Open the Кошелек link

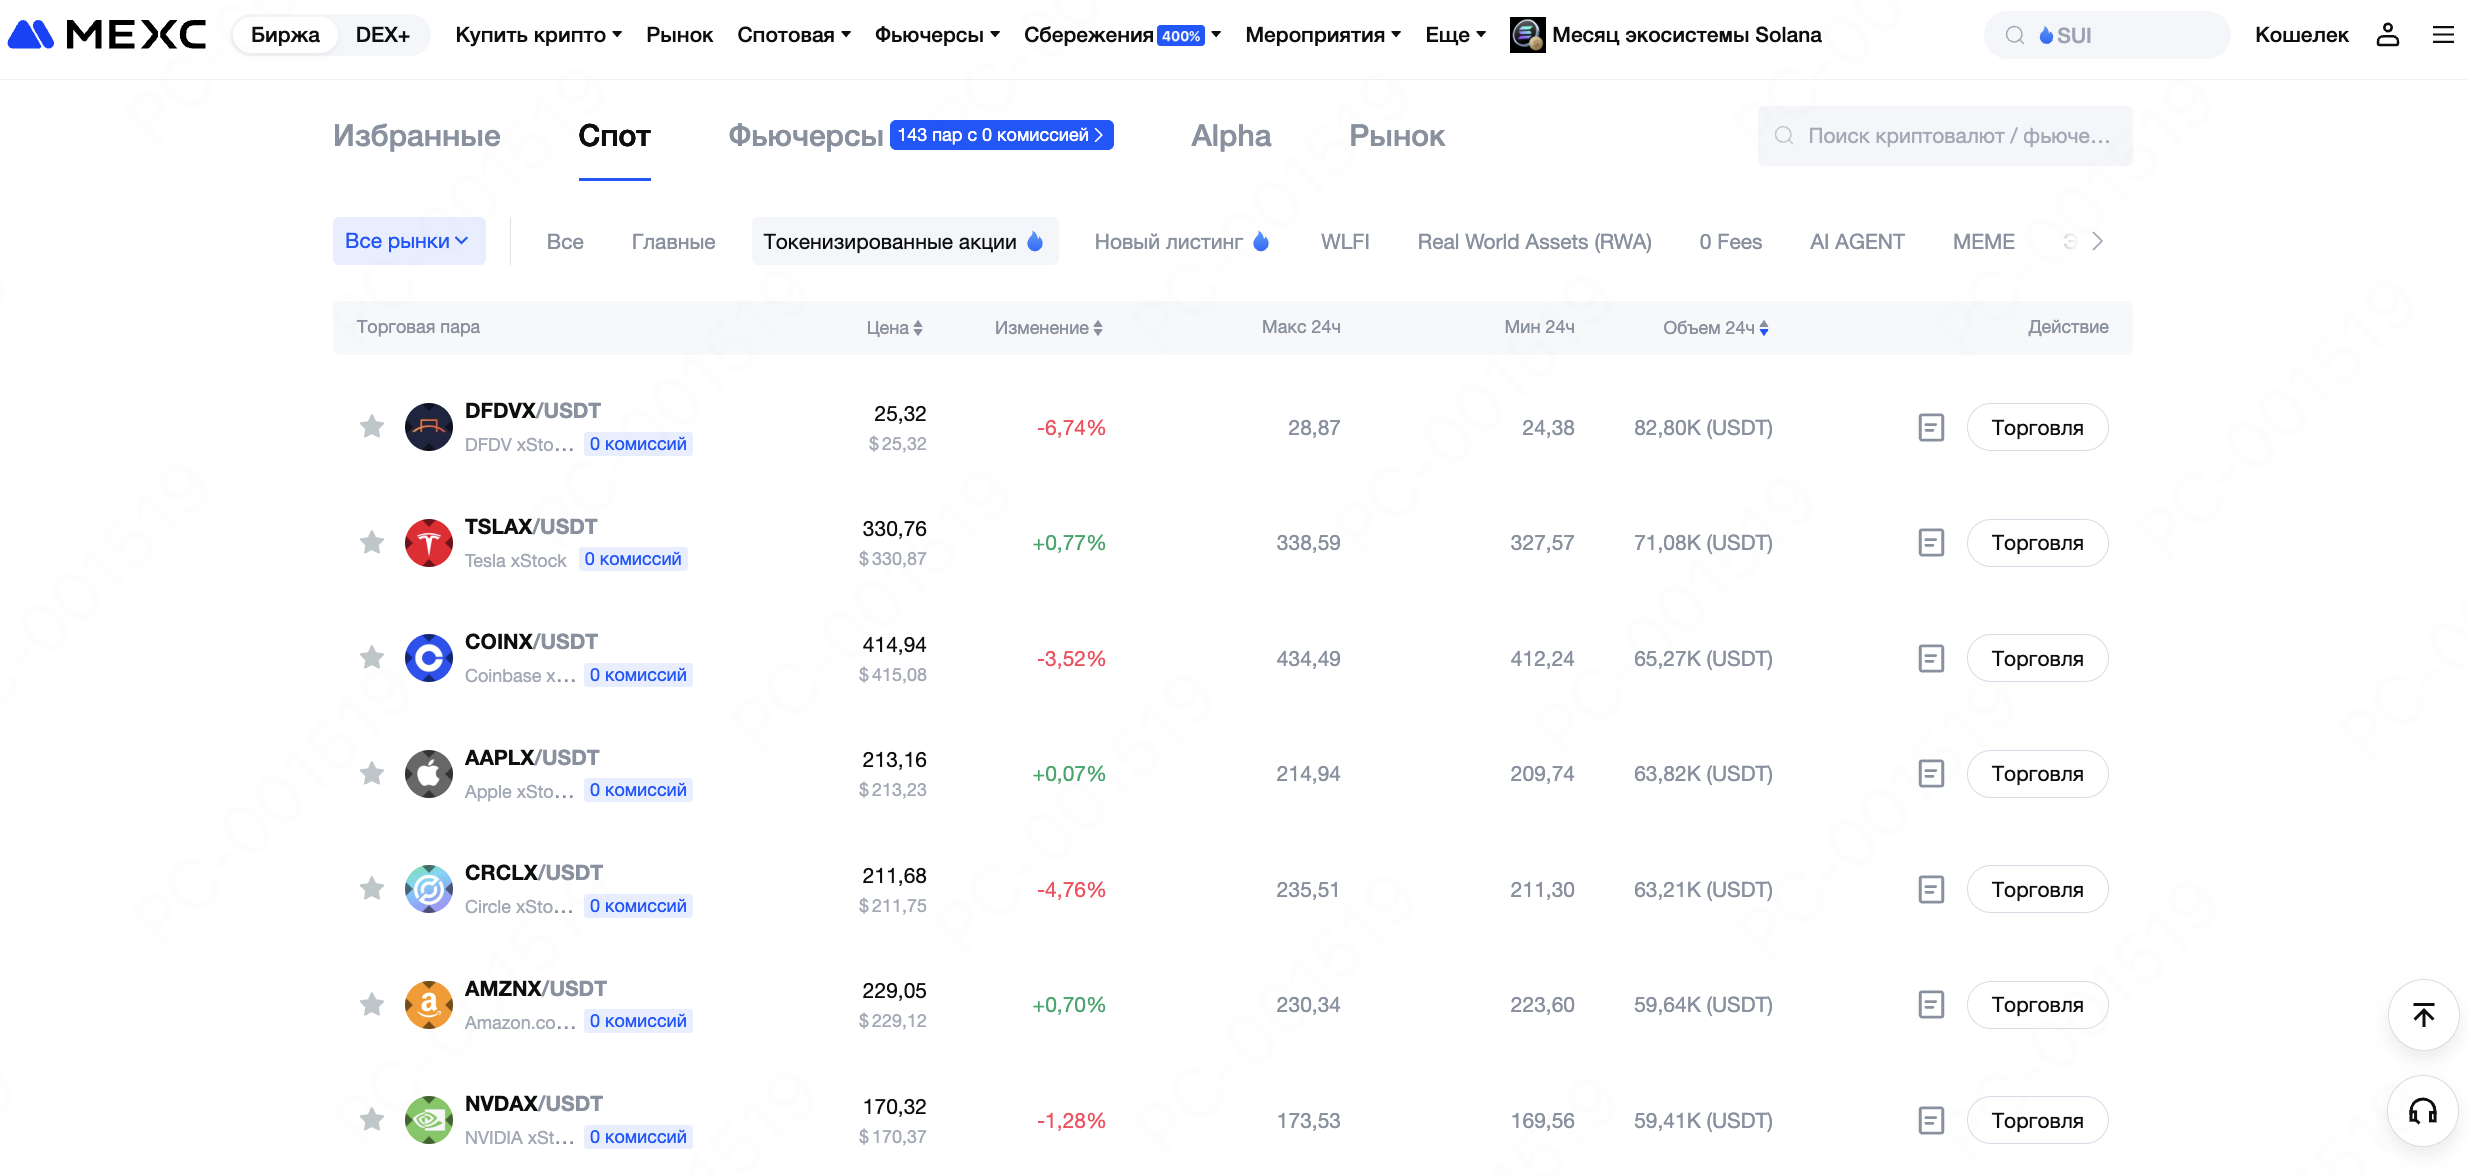tap(2301, 35)
